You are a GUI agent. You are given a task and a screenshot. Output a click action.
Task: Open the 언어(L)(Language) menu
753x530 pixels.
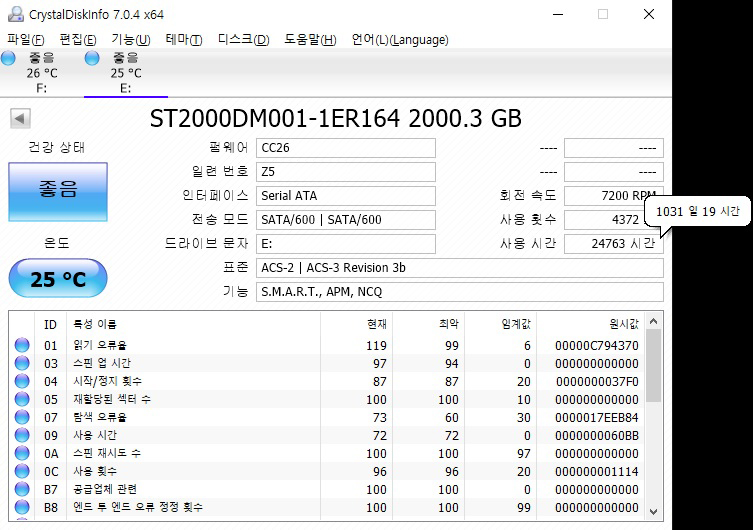tap(400, 39)
